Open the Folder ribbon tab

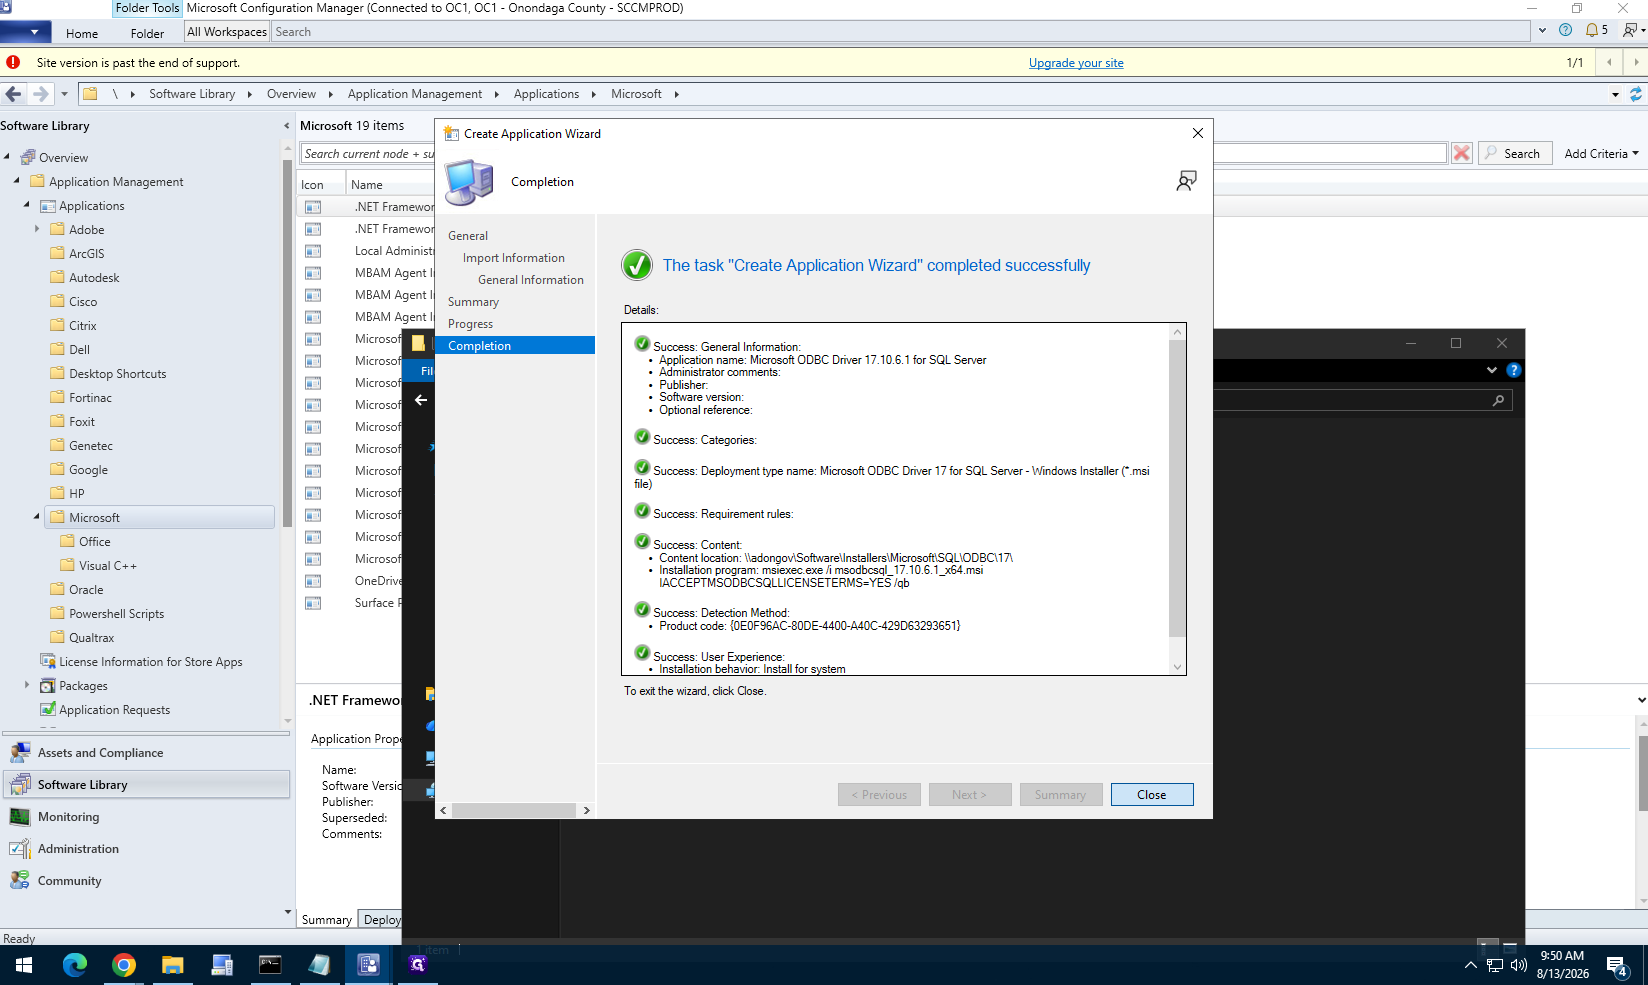(x=147, y=33)
